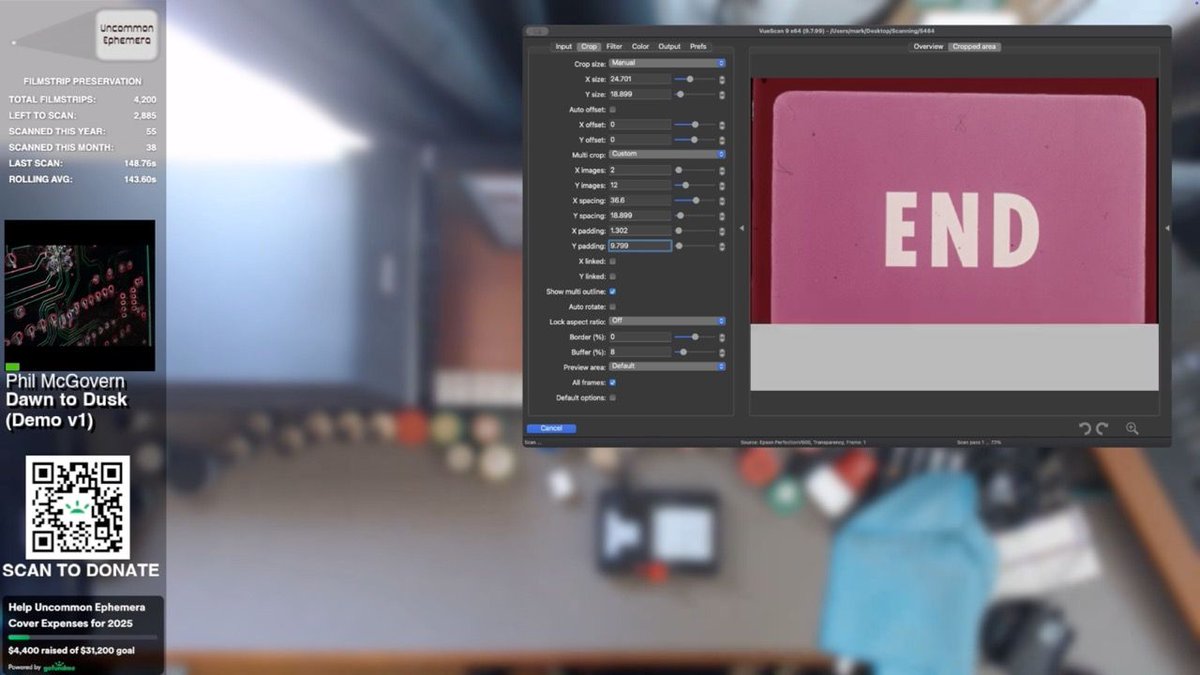Click the 'TOTAL FILMSTRIPS' counter row

point(82,100)
